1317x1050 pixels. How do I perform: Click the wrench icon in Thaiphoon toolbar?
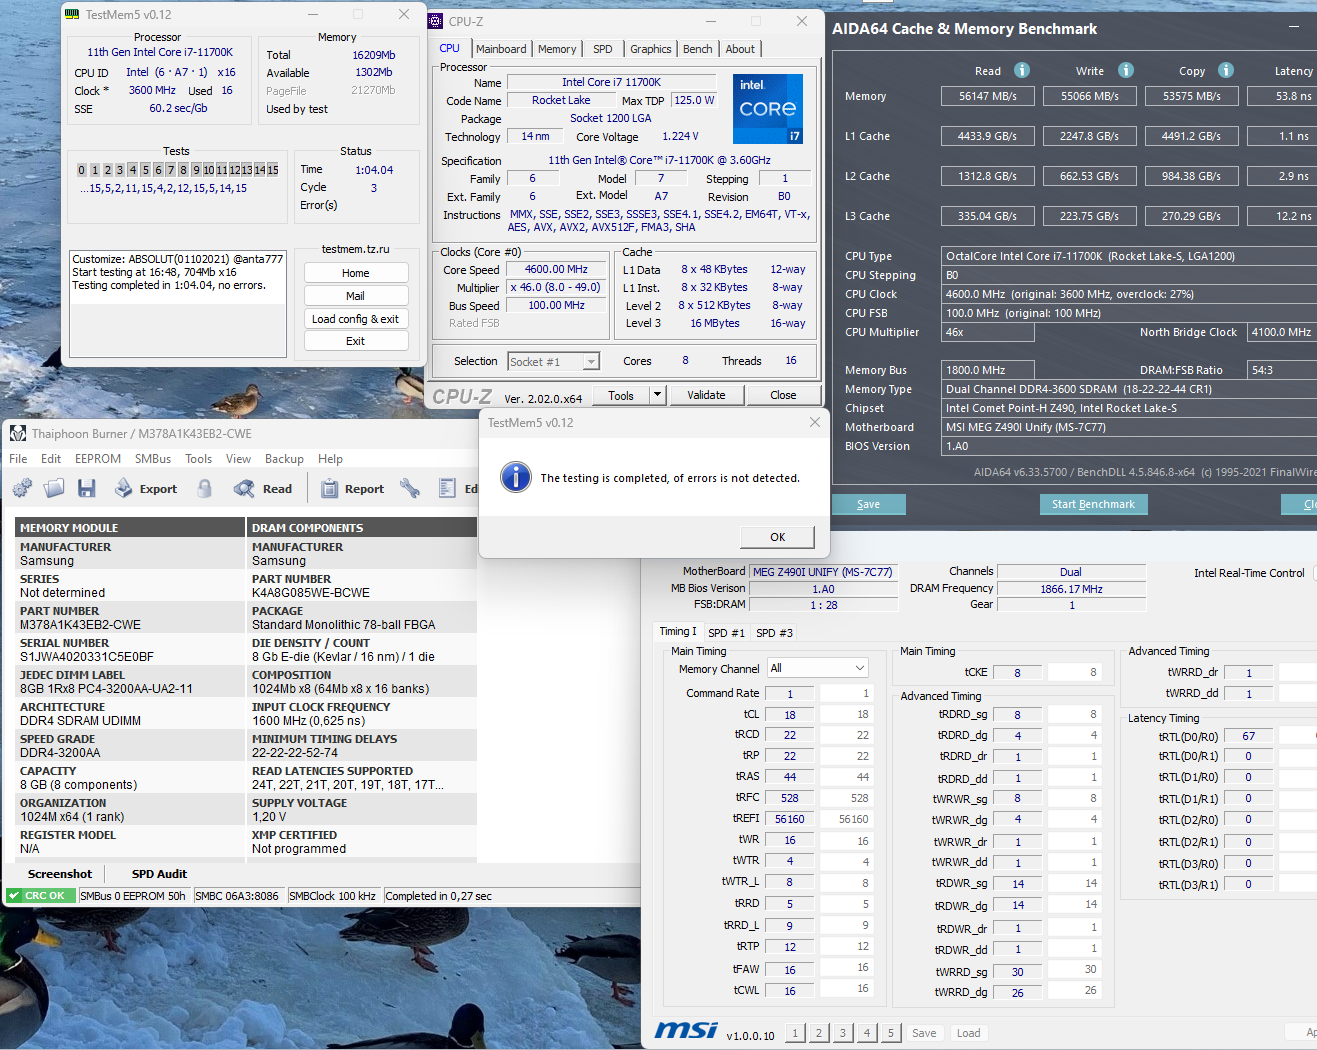pos(409,488)
